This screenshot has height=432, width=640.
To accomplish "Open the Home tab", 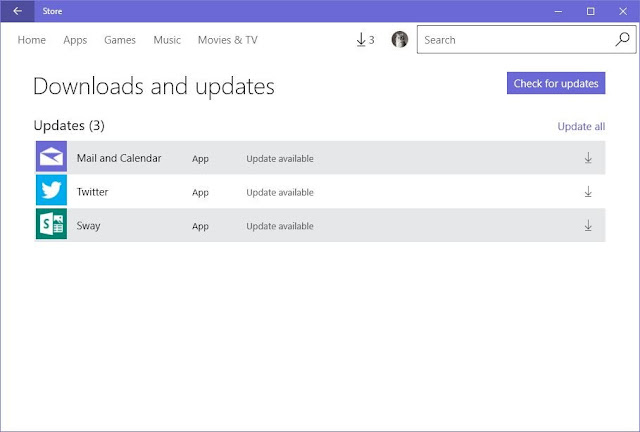I will (31, 40).
